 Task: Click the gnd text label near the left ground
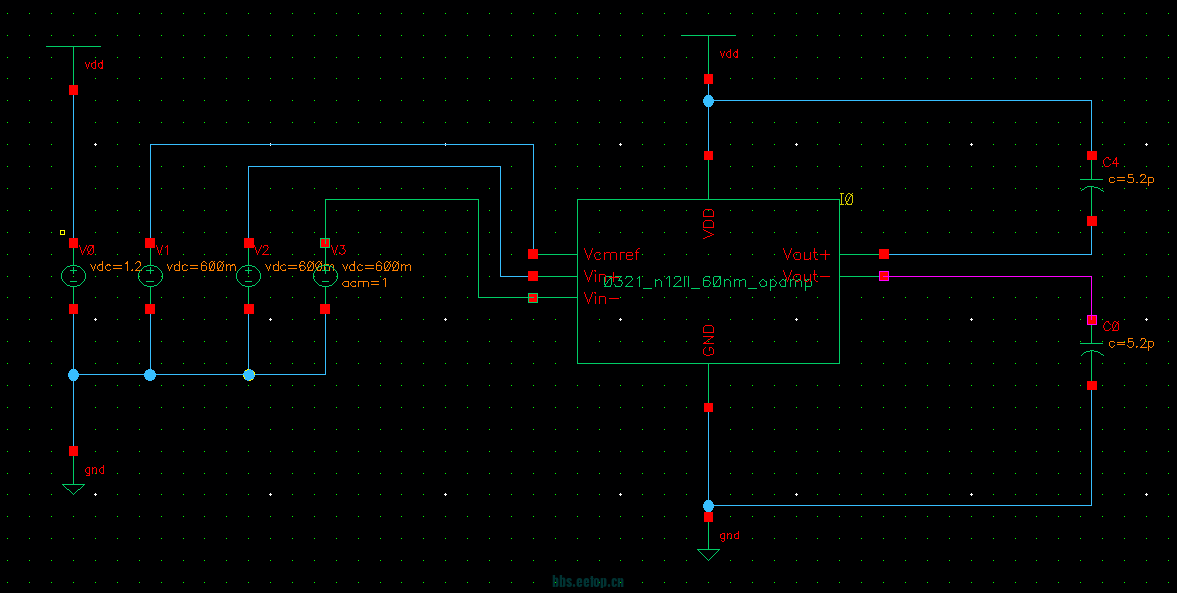coord(95,470)
